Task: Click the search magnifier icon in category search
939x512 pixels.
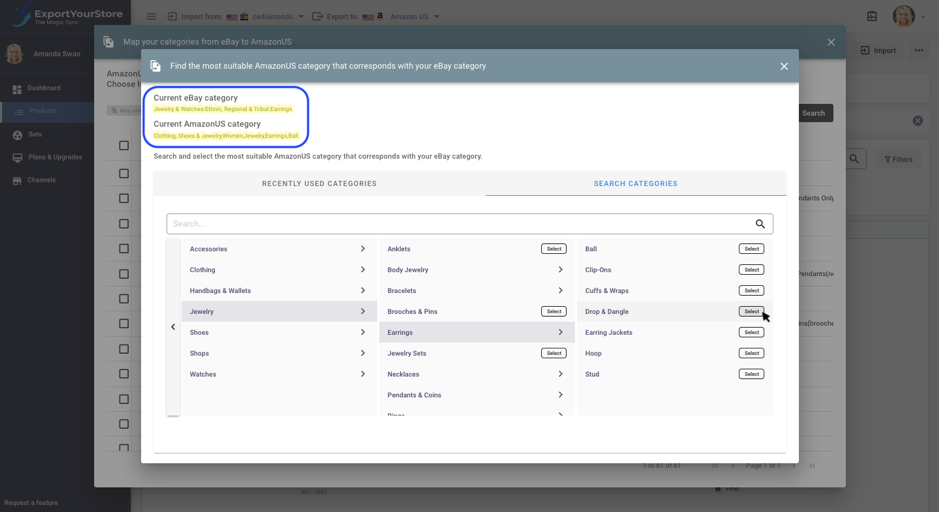Action: [x=760, y=224]
